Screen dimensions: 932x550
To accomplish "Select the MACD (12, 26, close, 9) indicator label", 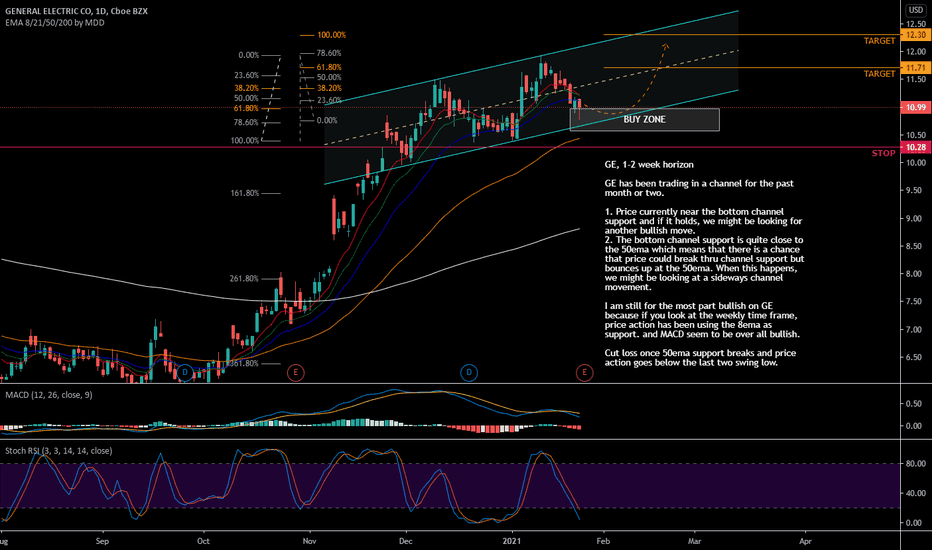I will pos(49,395).
